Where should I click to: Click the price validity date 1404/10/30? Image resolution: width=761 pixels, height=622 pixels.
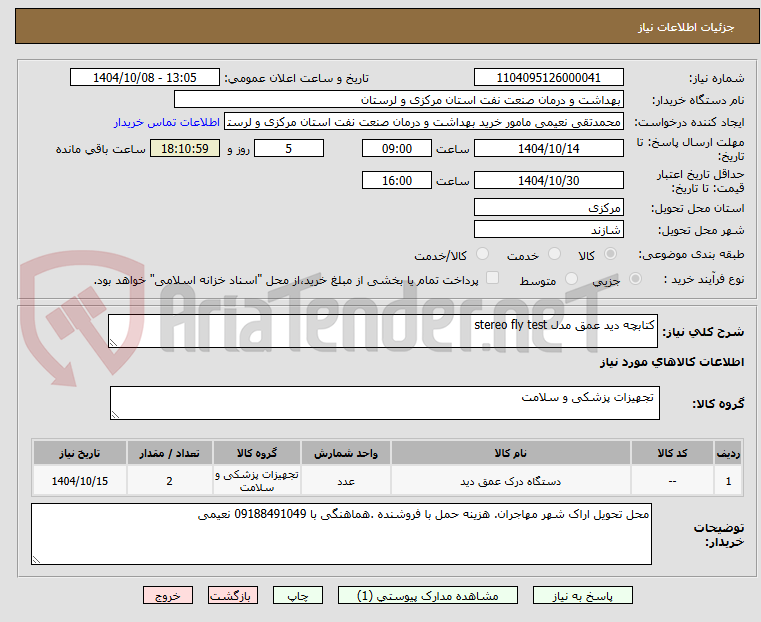tap(548, 180)
